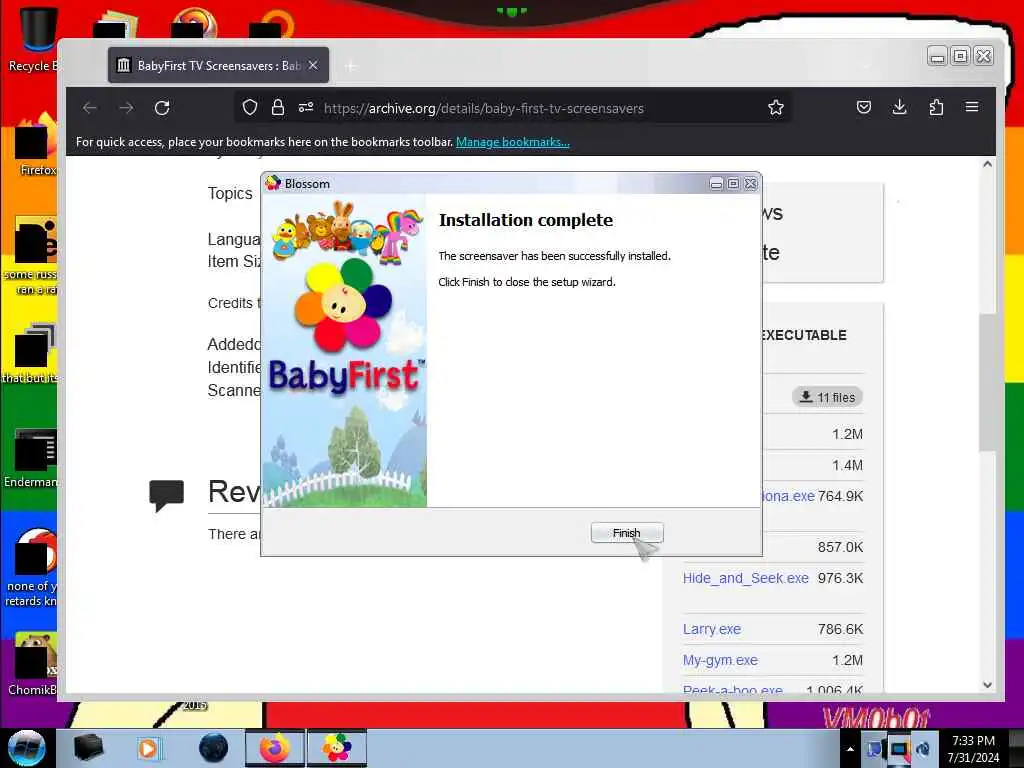Open Larry.exe download link
Viewport: 1024px width, 768px height.
pos(711,629)
